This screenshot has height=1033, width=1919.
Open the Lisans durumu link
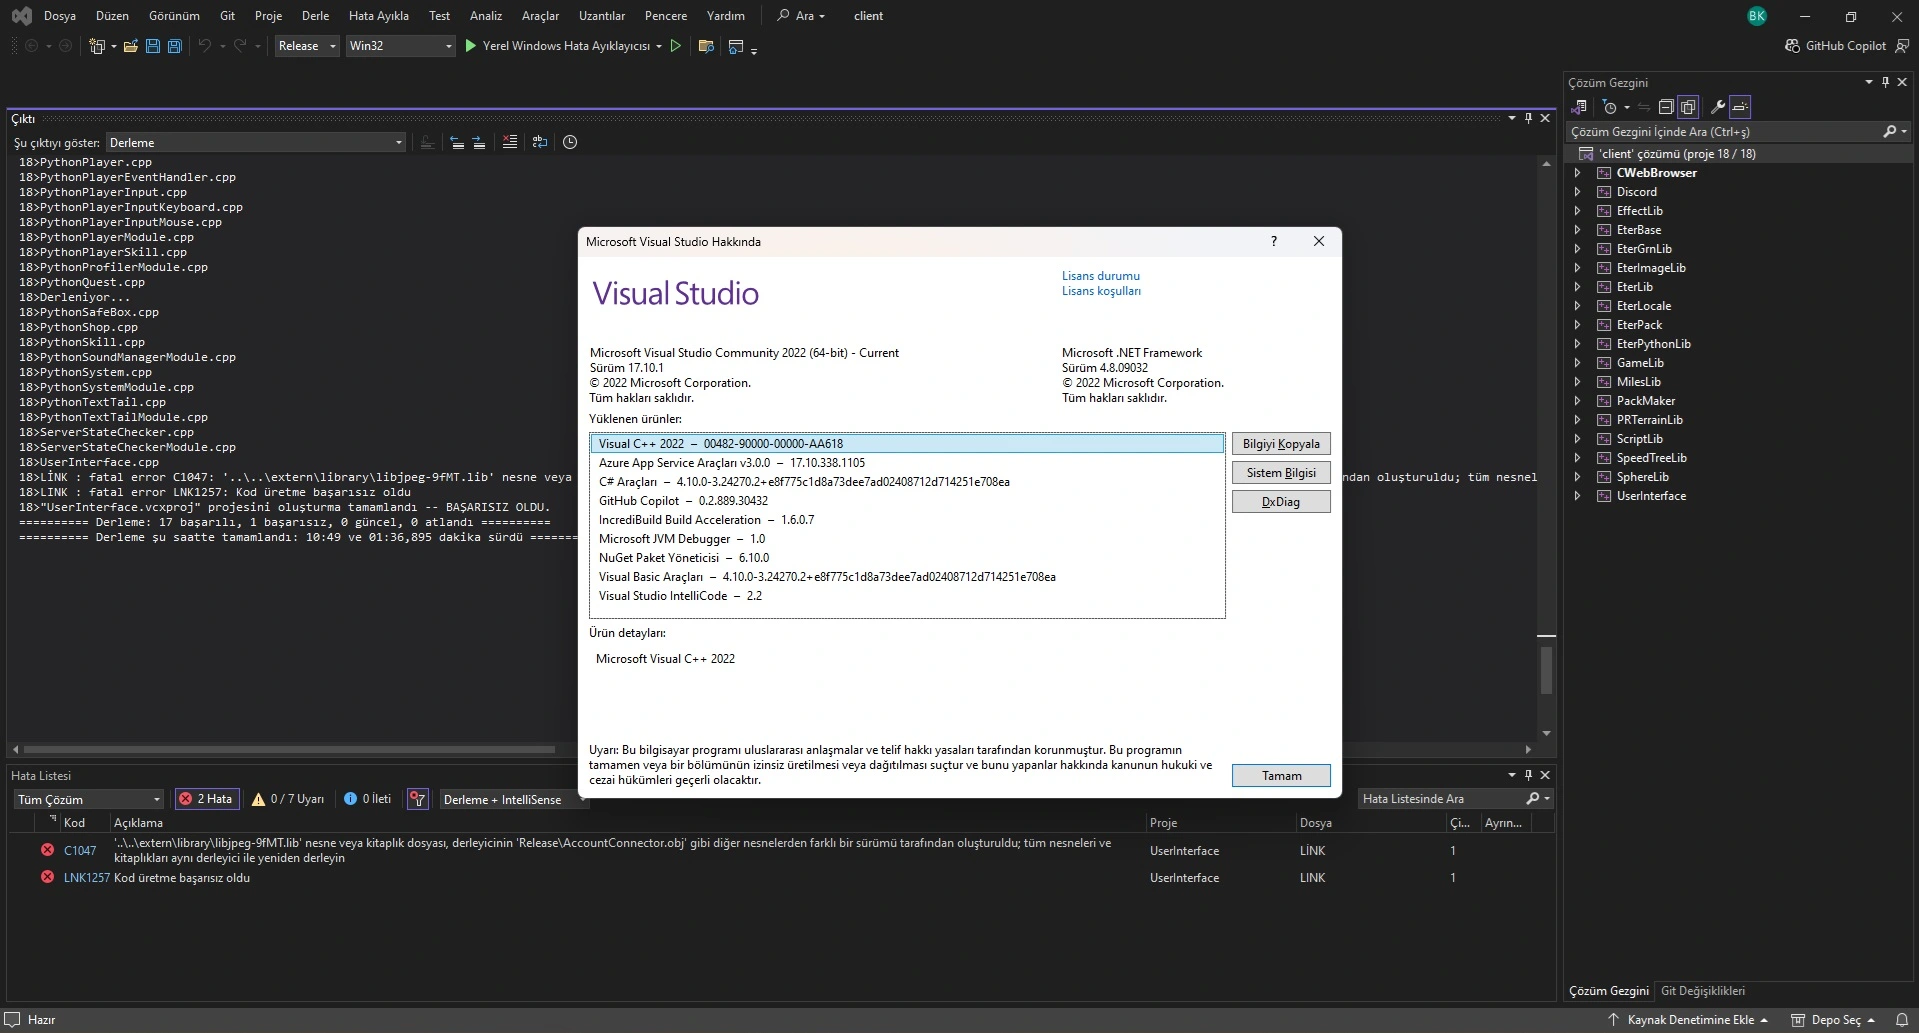pos(1100,276)
